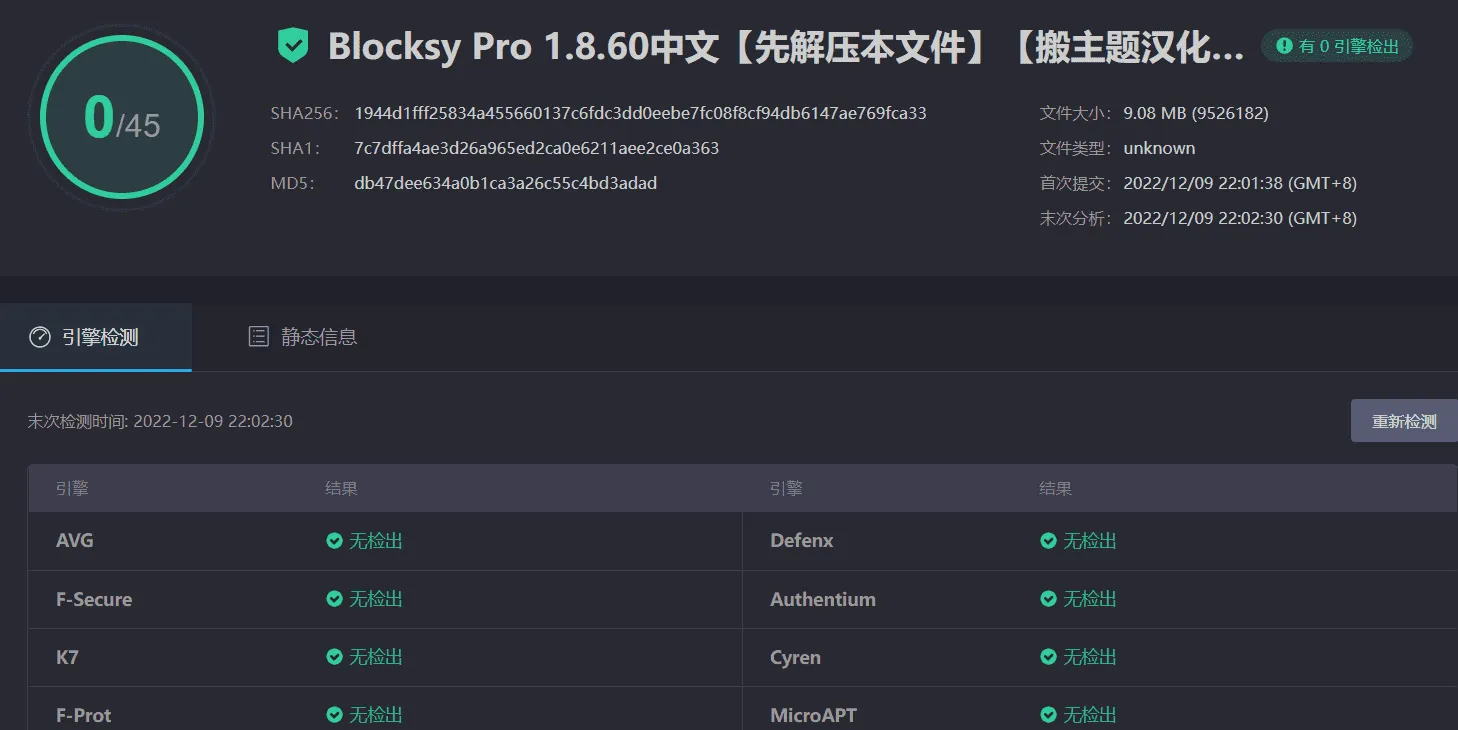Click the document icon on 静态信息 tab
This screenshot has height=730, width=1458.
click(x=259, y=337)
